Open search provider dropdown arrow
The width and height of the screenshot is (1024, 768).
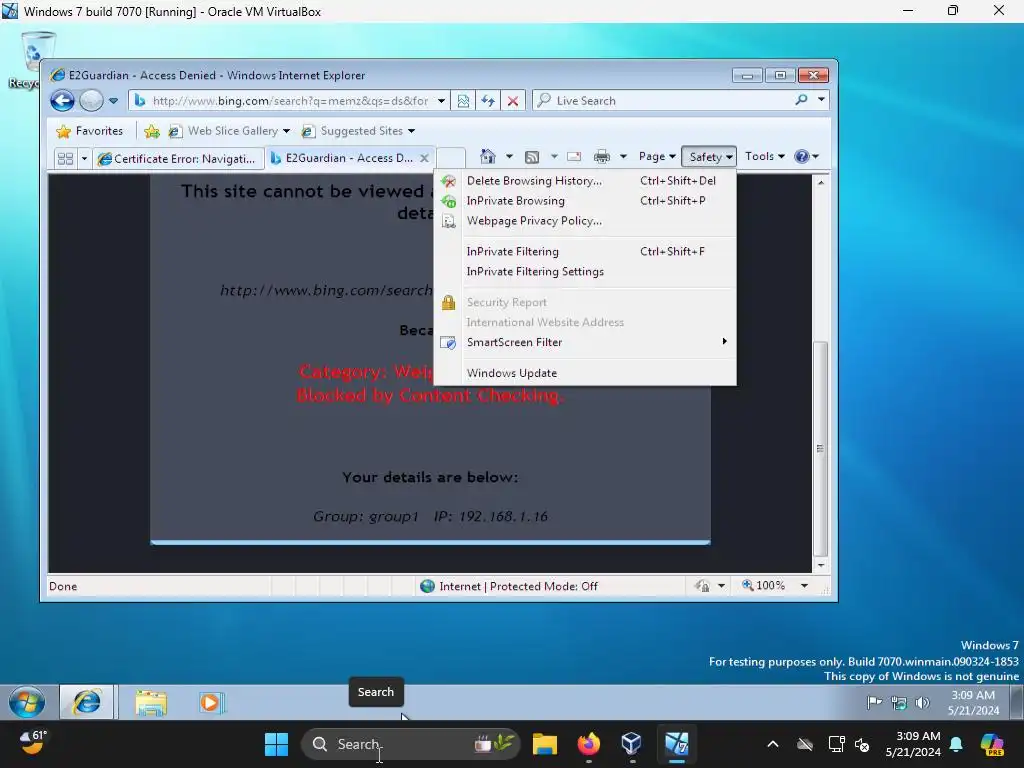pyautogui.click(x=821, y=100)
